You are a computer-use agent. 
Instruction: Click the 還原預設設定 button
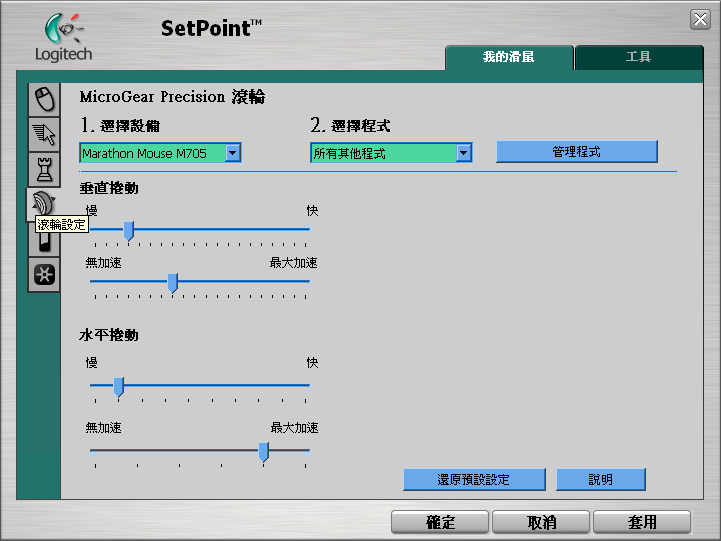coord(474,480)
